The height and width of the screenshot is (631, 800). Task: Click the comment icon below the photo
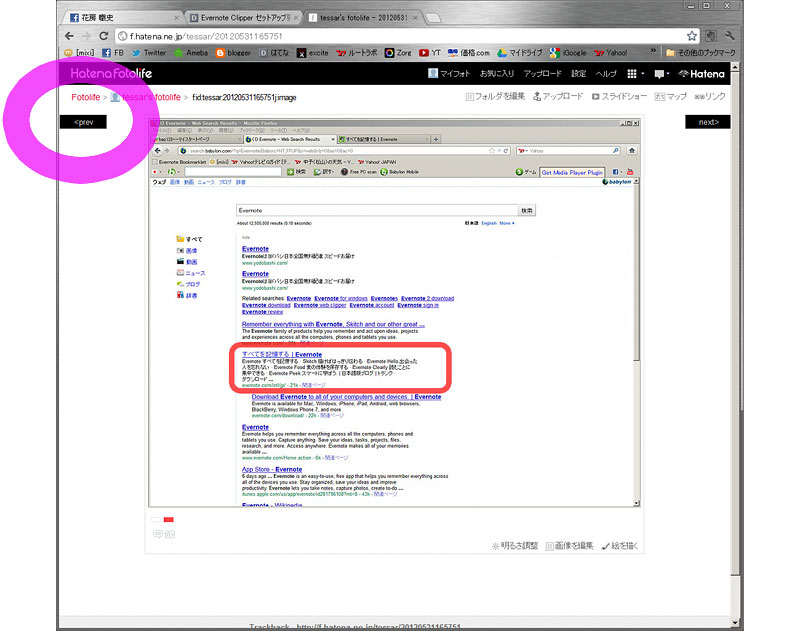[x=158, y=534]
